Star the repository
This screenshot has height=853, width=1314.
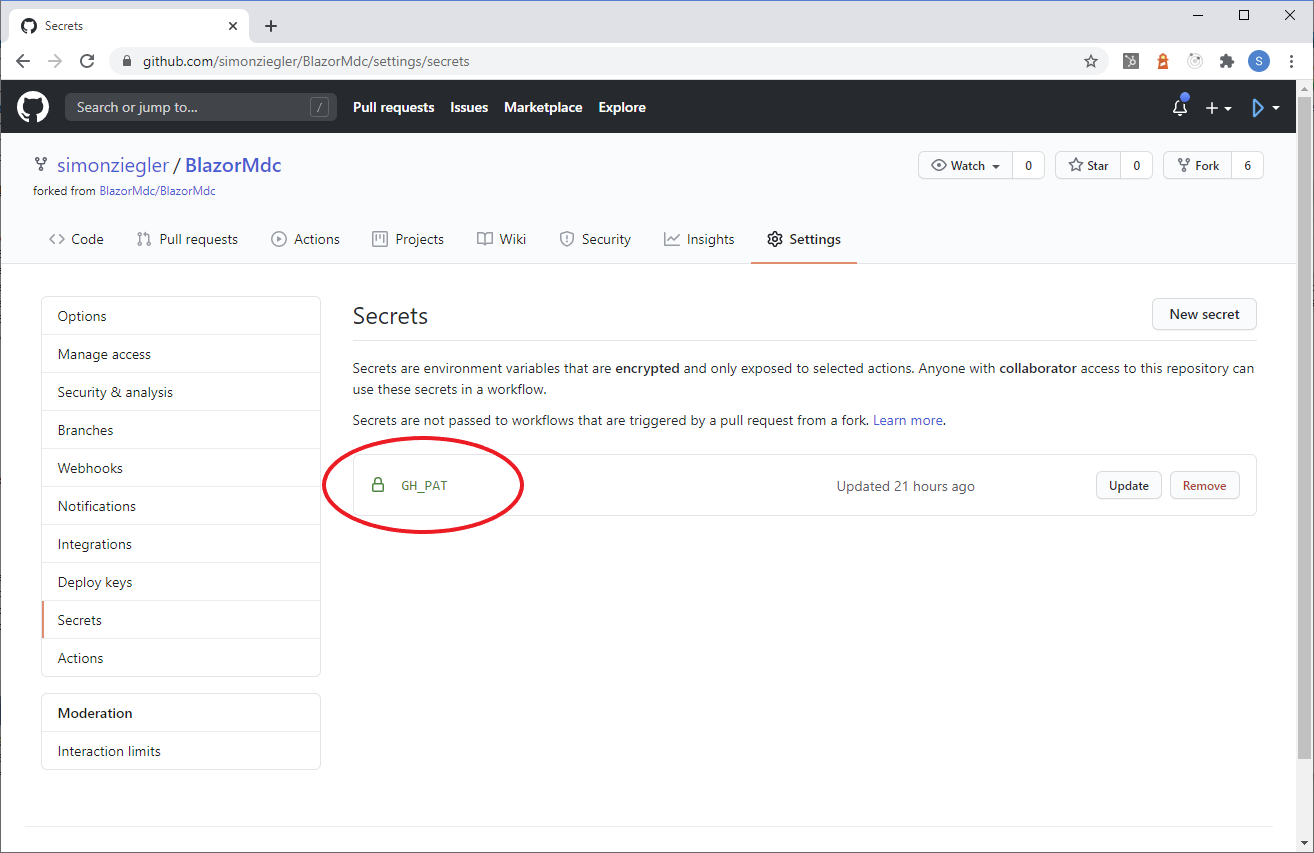tap(1088, 166)
